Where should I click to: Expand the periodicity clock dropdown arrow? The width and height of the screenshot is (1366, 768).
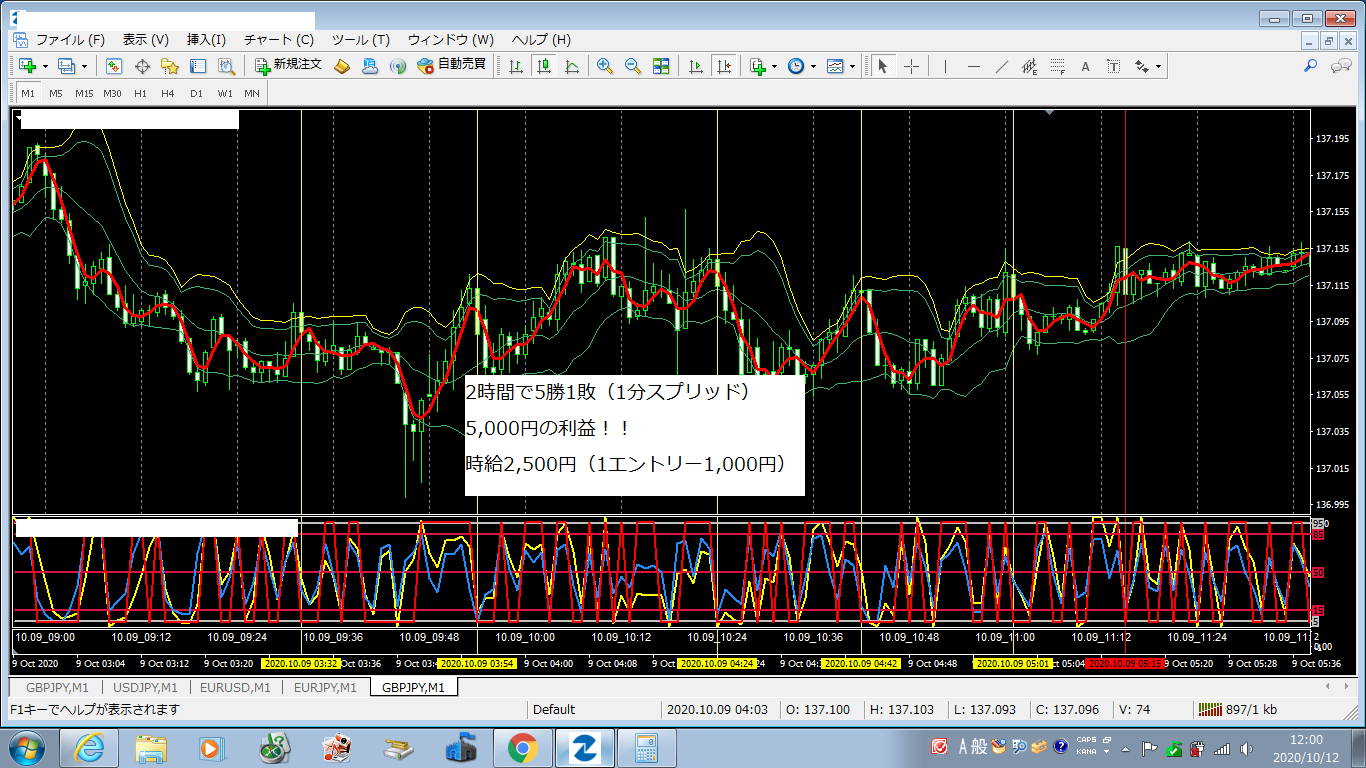click(x=813, y=66)
